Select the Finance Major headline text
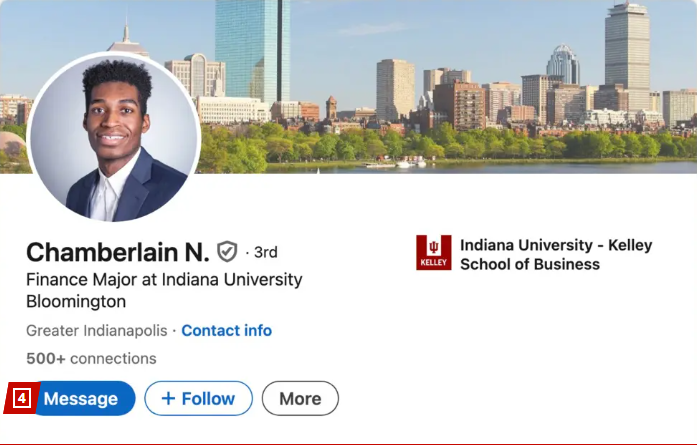Image resolution: width=697 pixels, height=445 pixels. 164,280
